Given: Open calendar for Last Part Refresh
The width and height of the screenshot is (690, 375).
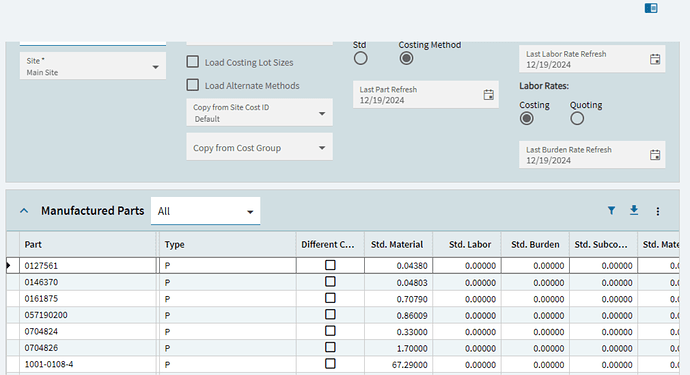Looking at the screenshot, I should click(488, 95).
